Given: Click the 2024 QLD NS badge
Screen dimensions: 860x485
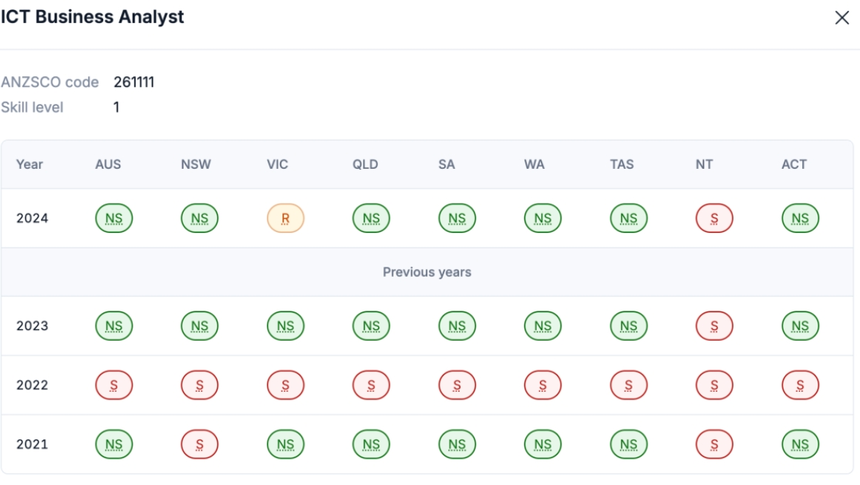Looking at the screenshot, I should pyautogui.click(x=371, y=218).
